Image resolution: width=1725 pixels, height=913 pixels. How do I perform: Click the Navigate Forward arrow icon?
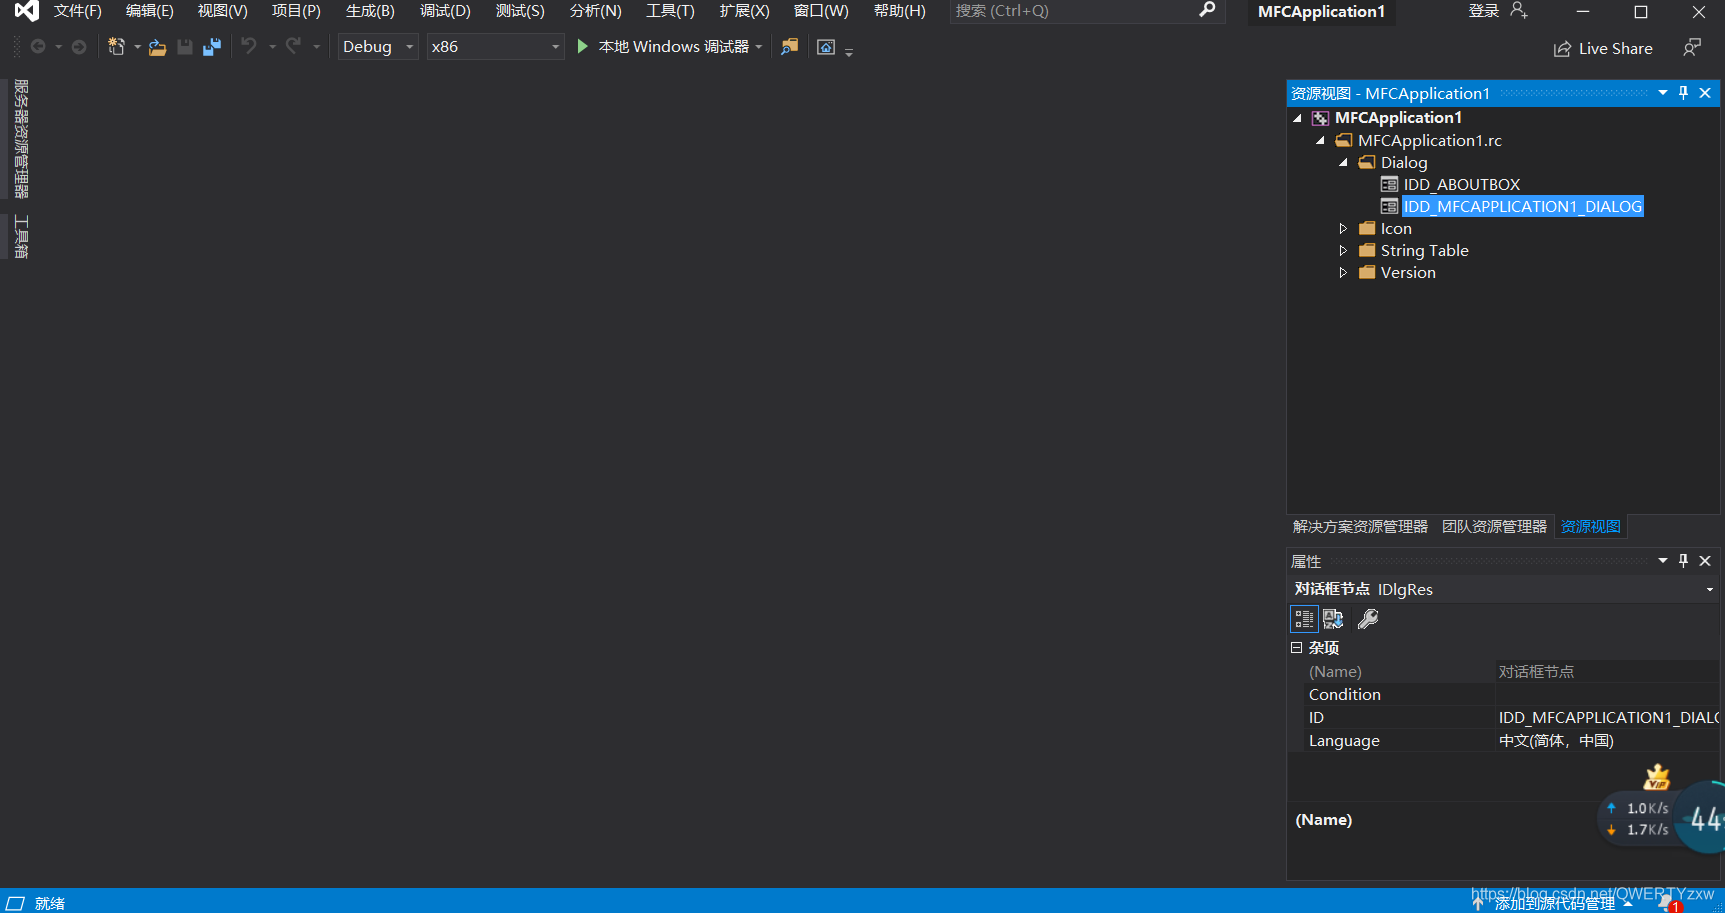click(x=79, y=47)
